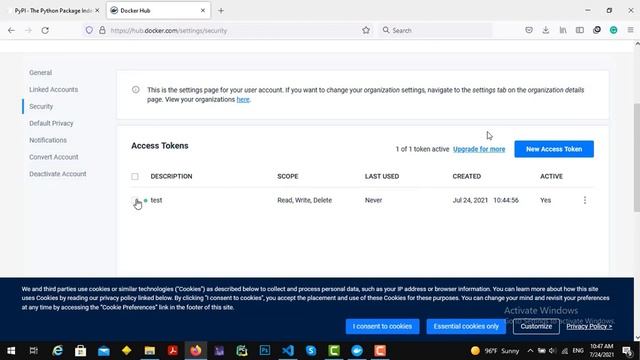The image size is (640, 360).
Task: Open Camtasia from the taskbar
Action: tap(334, 351)
